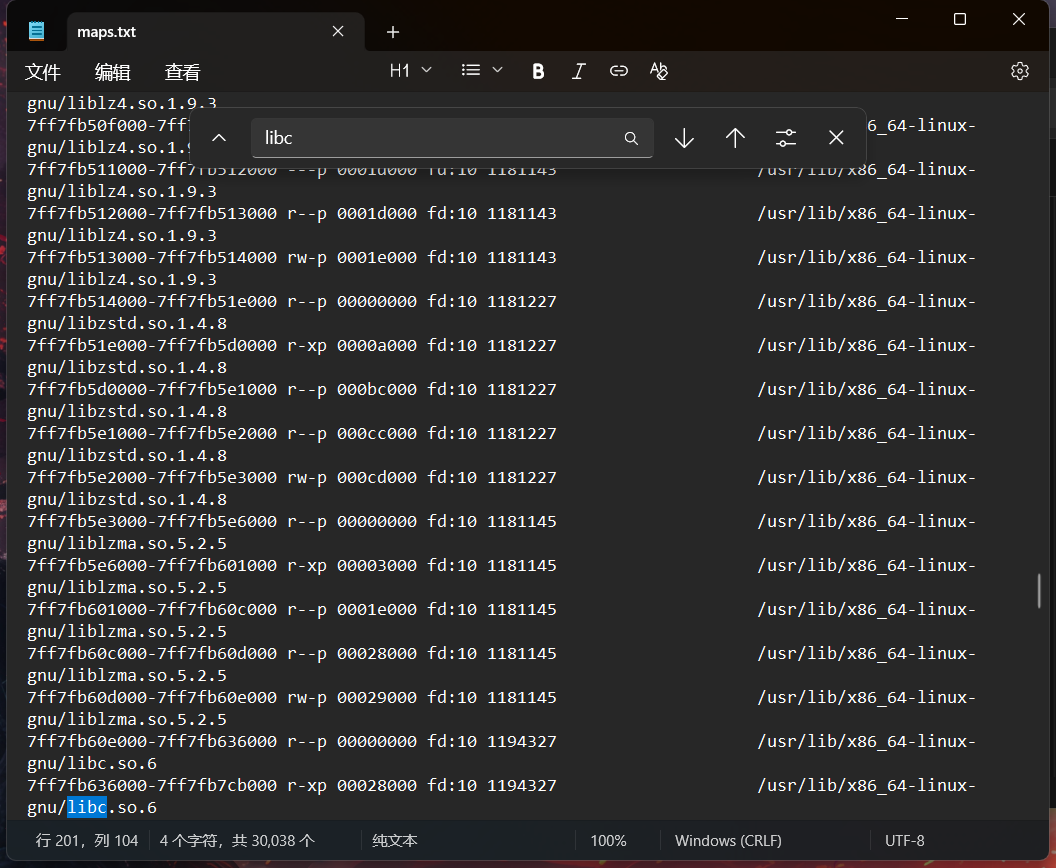Click the magnifier search icon

(631, 138)
